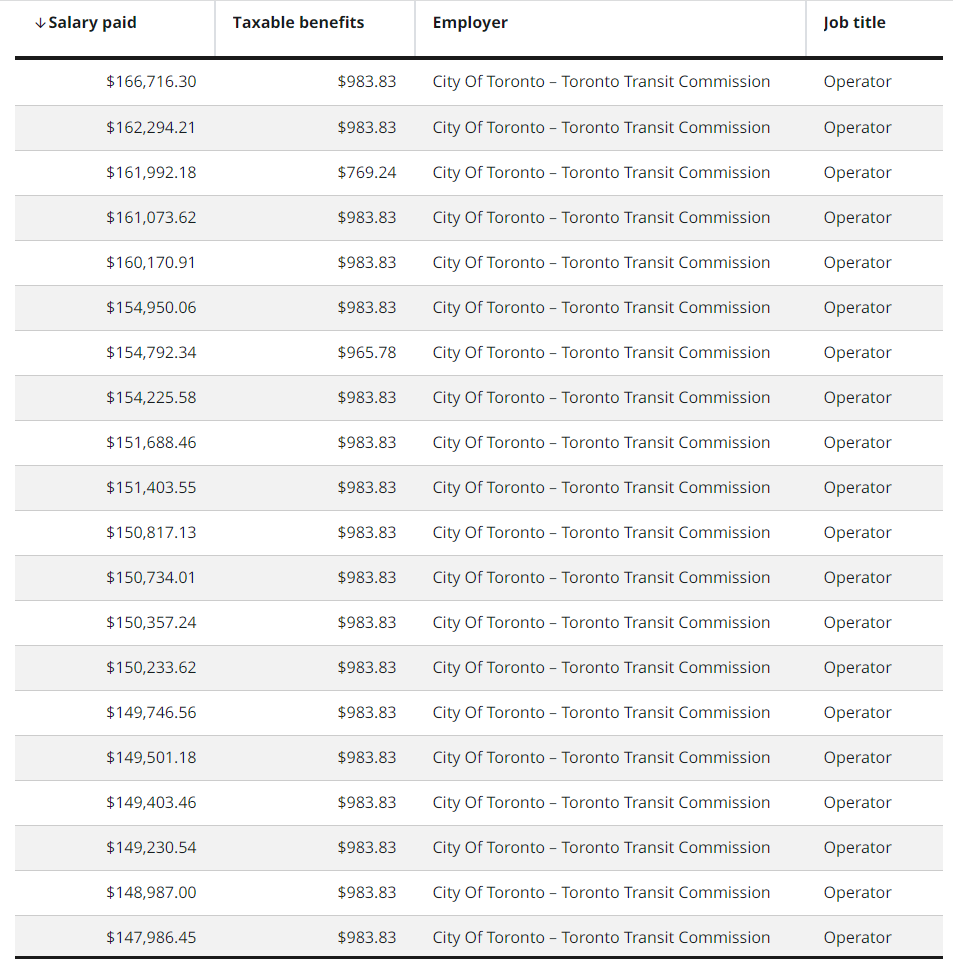Select the $151,688.46 salary cell
The width and height of the screenshot is (953, 959).
pyautogui.click(x=151, y=443)
